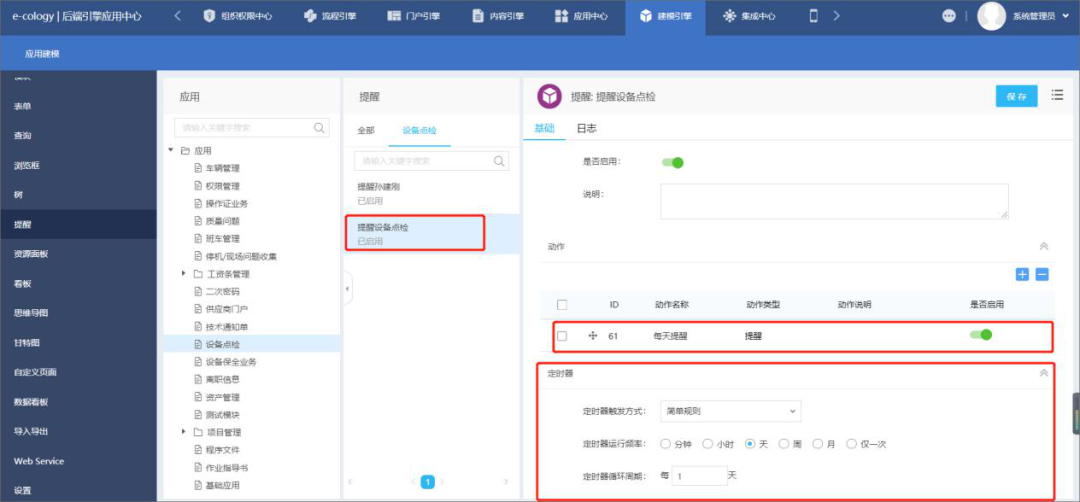Switch to 设备点检 tab in 提醒 panel
The width and height of the screenshot is (1080, 502).
tap(419, 130)
